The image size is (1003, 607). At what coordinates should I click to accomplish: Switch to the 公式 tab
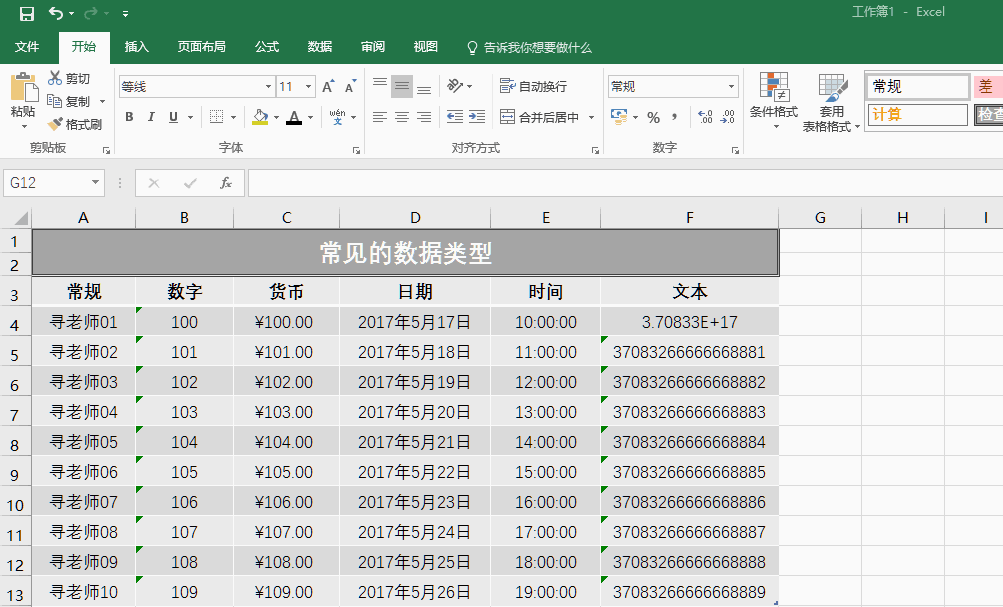pos(267,47)
